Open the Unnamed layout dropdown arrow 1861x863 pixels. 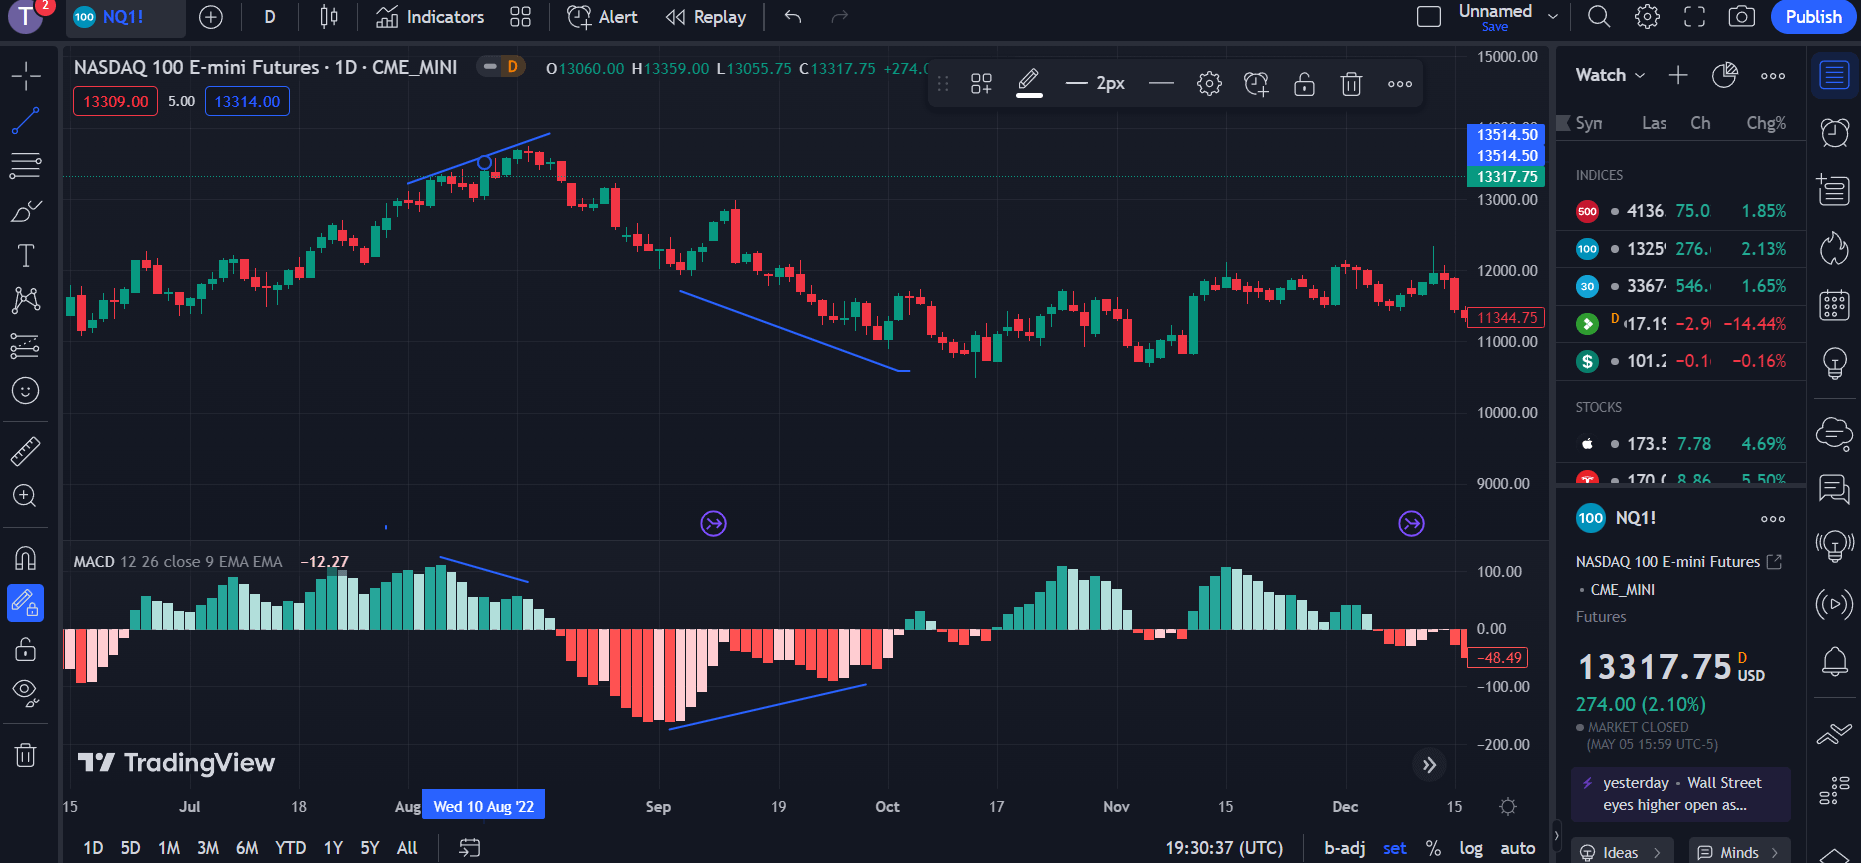click(x=1553, y=17)
